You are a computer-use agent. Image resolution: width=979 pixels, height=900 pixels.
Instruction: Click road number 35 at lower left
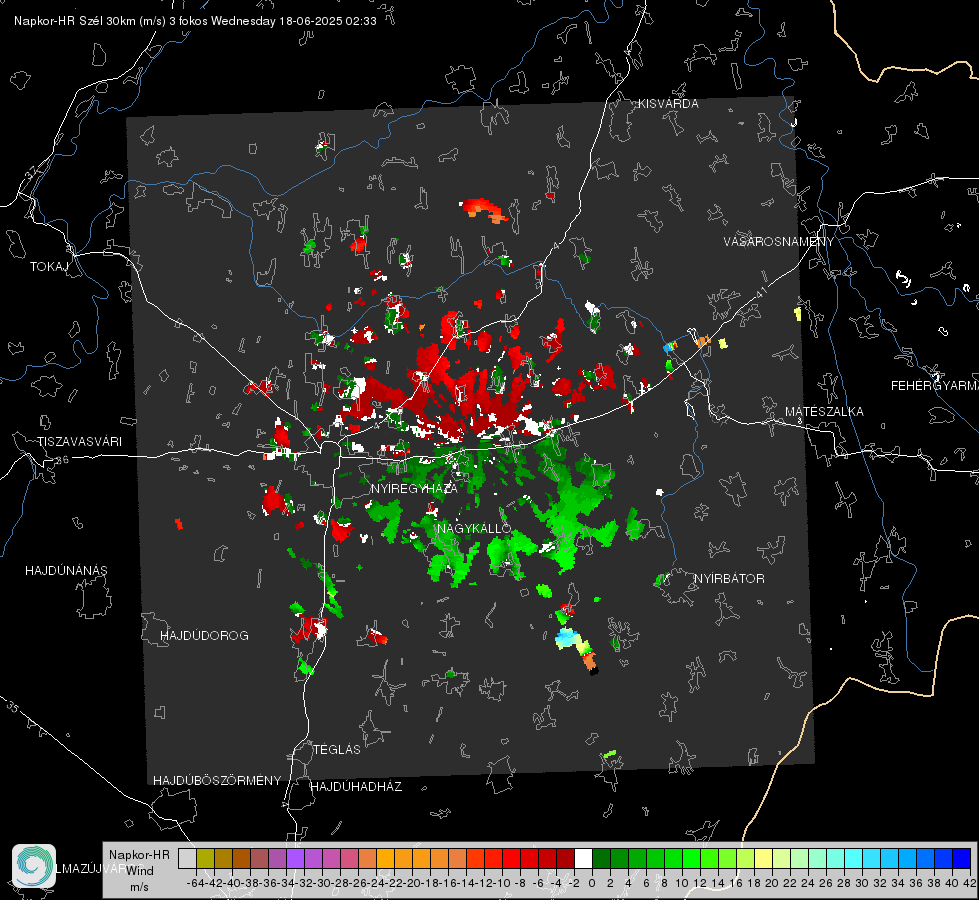[x=12, y=707]
